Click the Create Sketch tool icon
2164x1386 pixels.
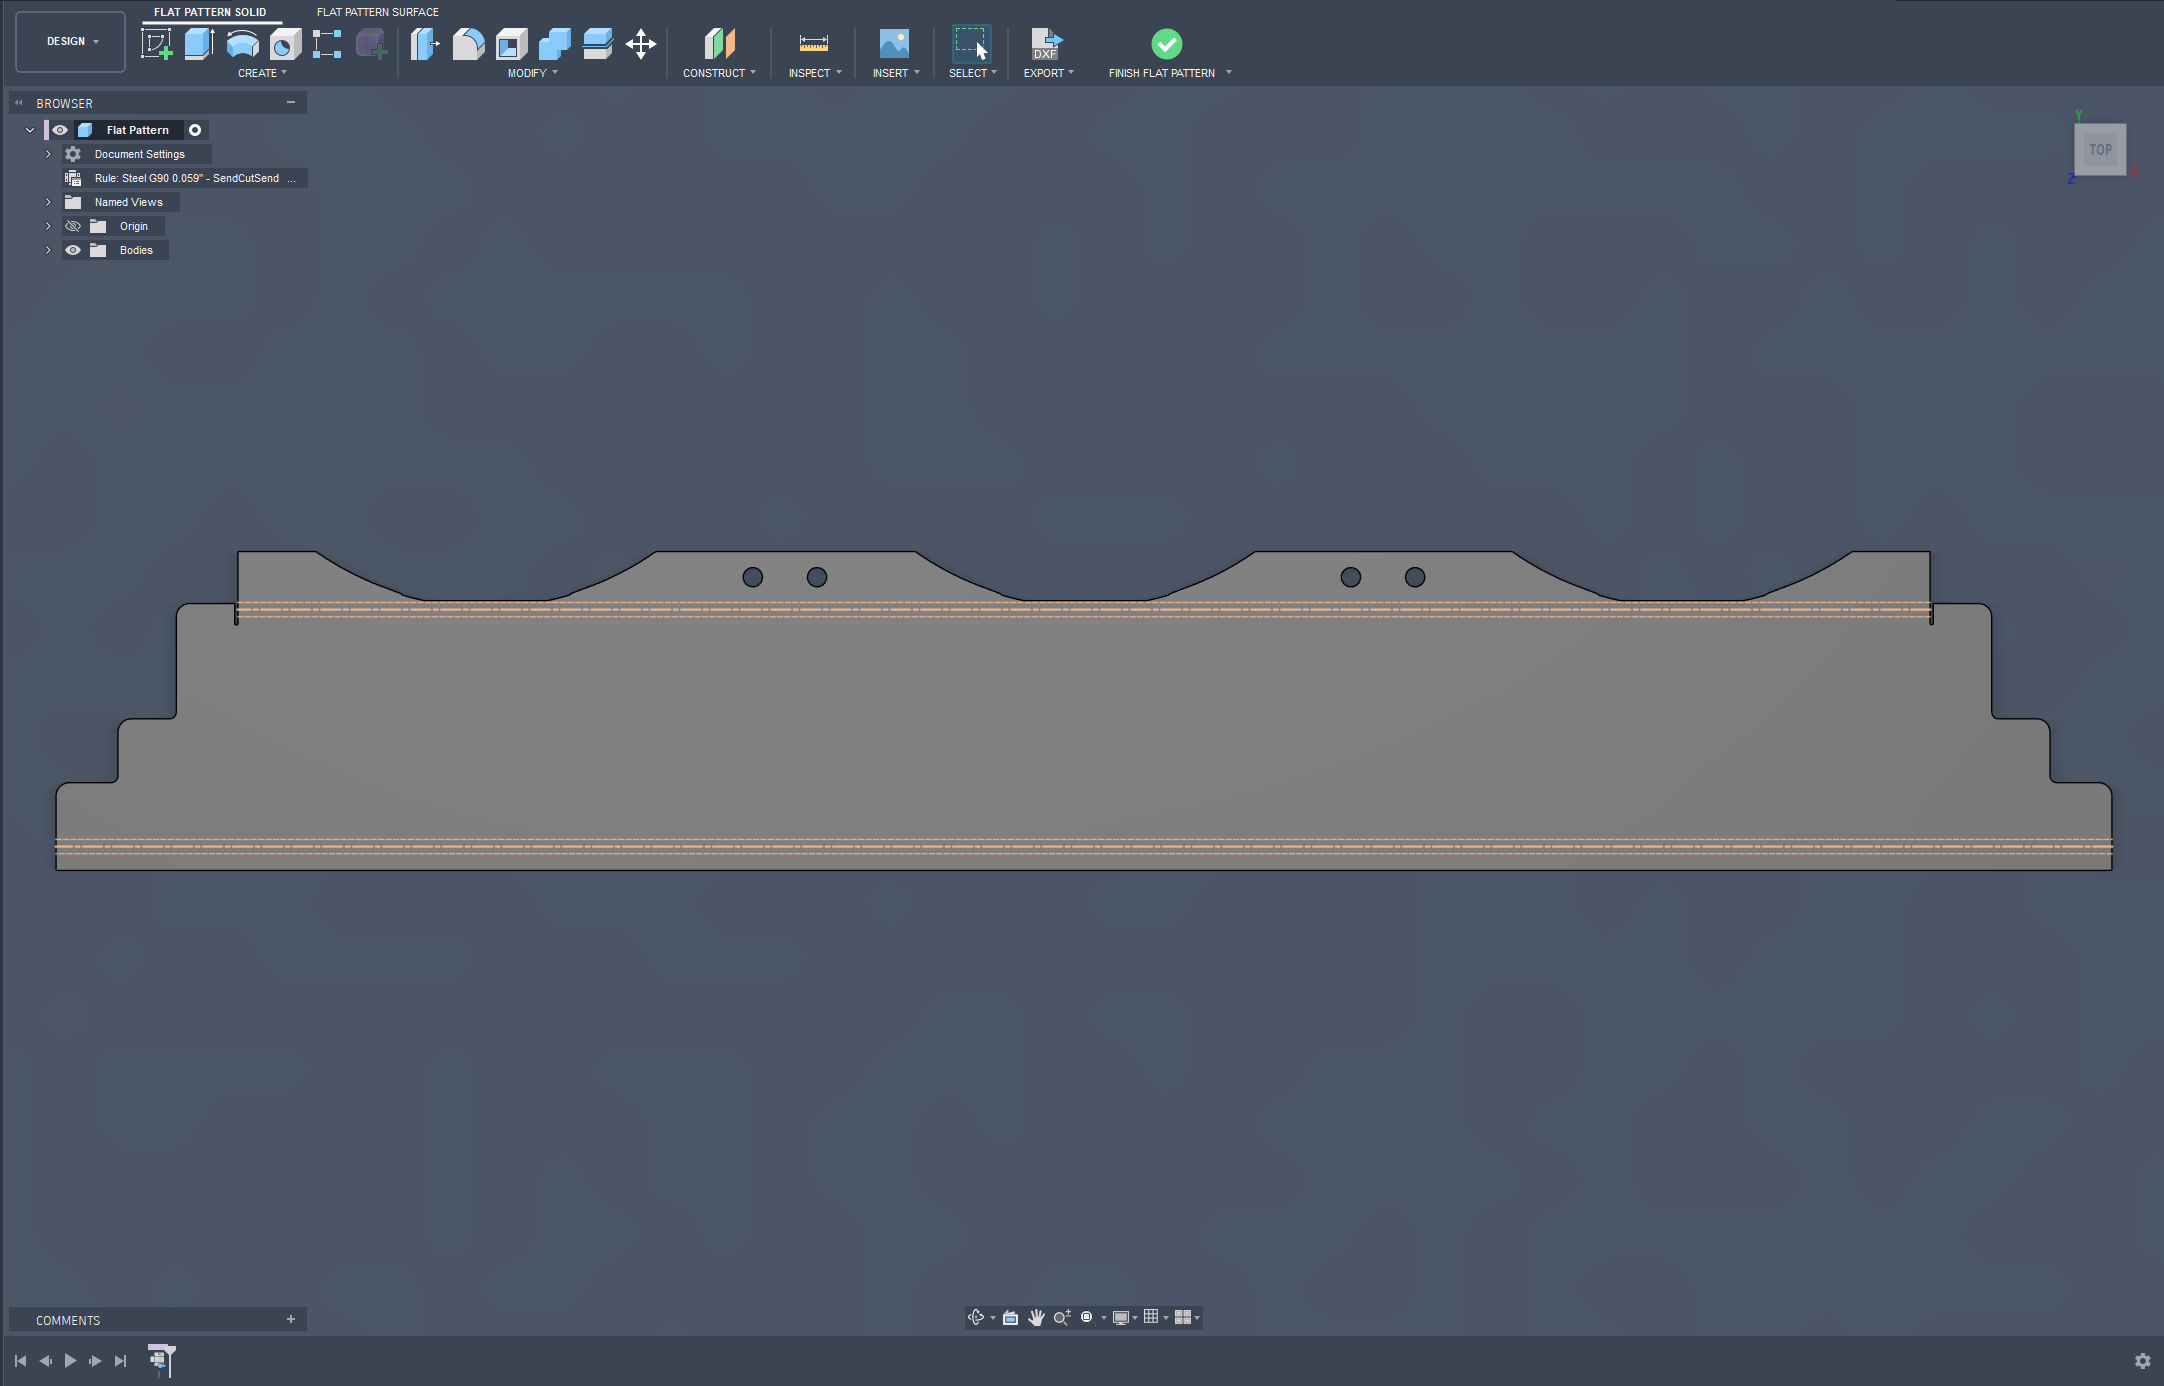tap(156, 44)
